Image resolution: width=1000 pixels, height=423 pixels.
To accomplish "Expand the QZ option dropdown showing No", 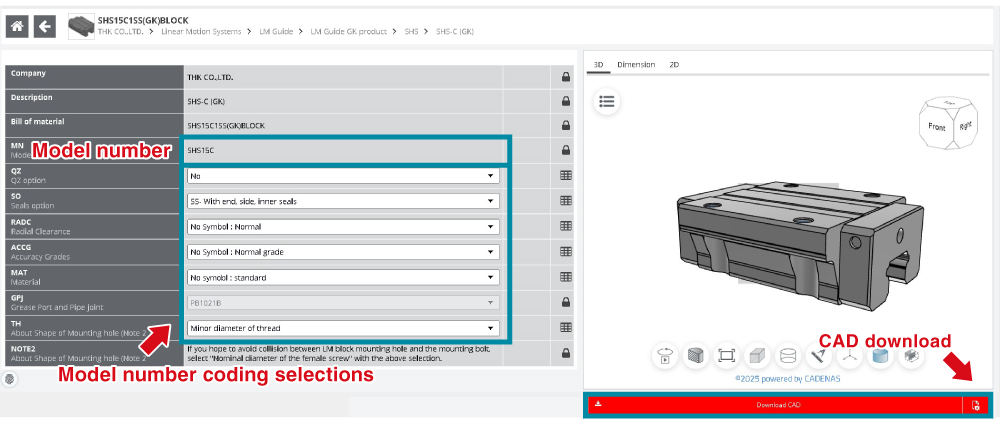I will [x=343, y=175].
